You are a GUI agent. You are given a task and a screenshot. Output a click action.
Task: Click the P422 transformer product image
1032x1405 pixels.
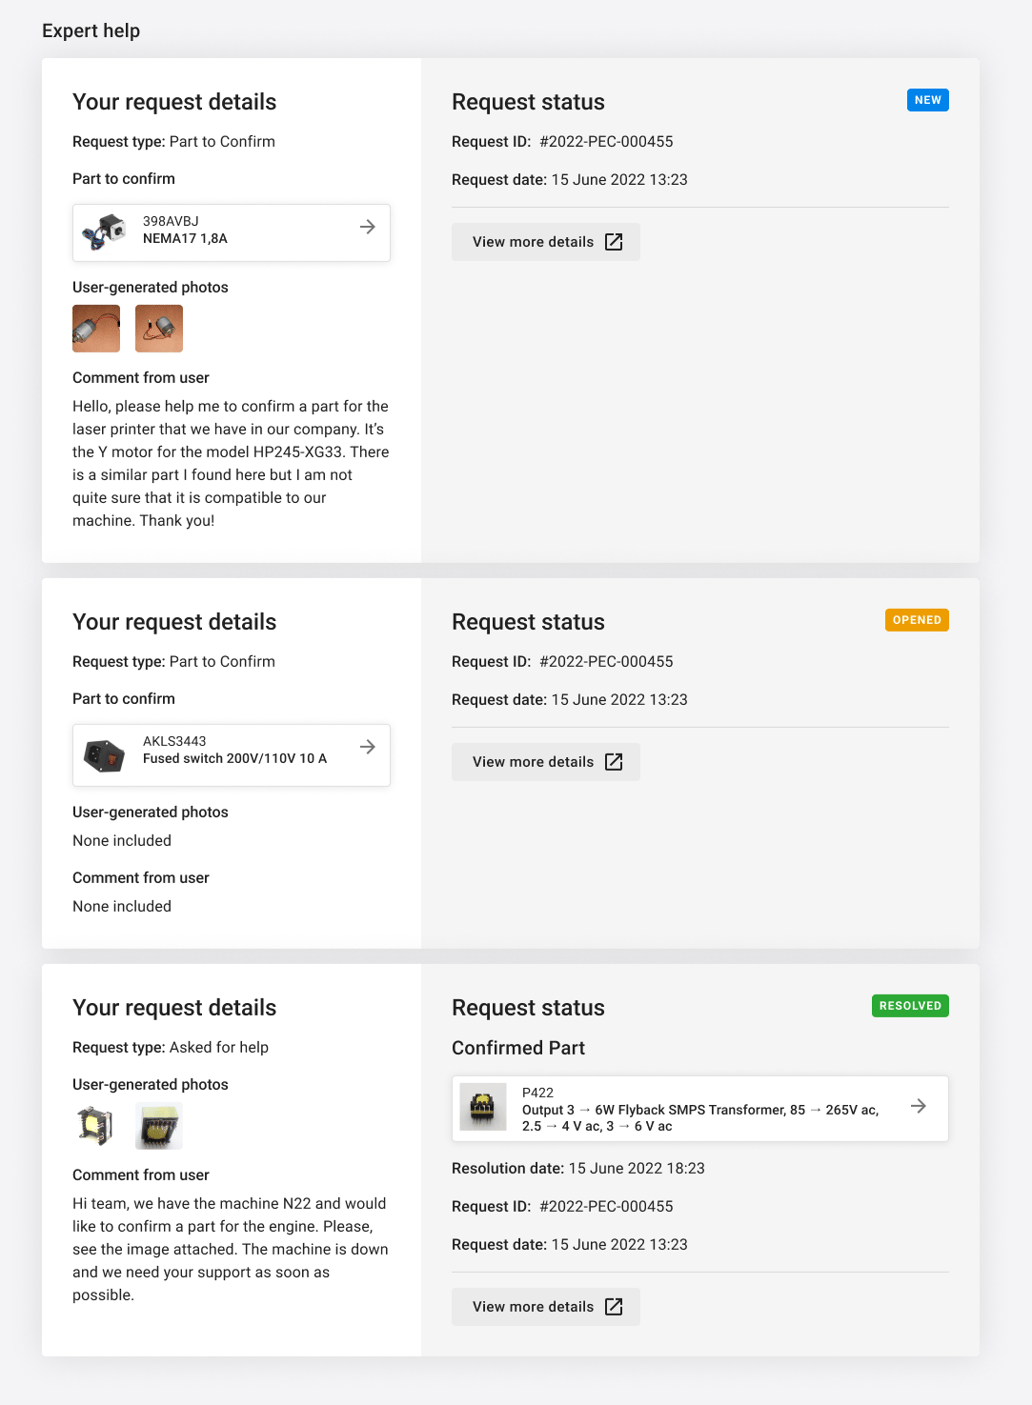point(483,1107)
